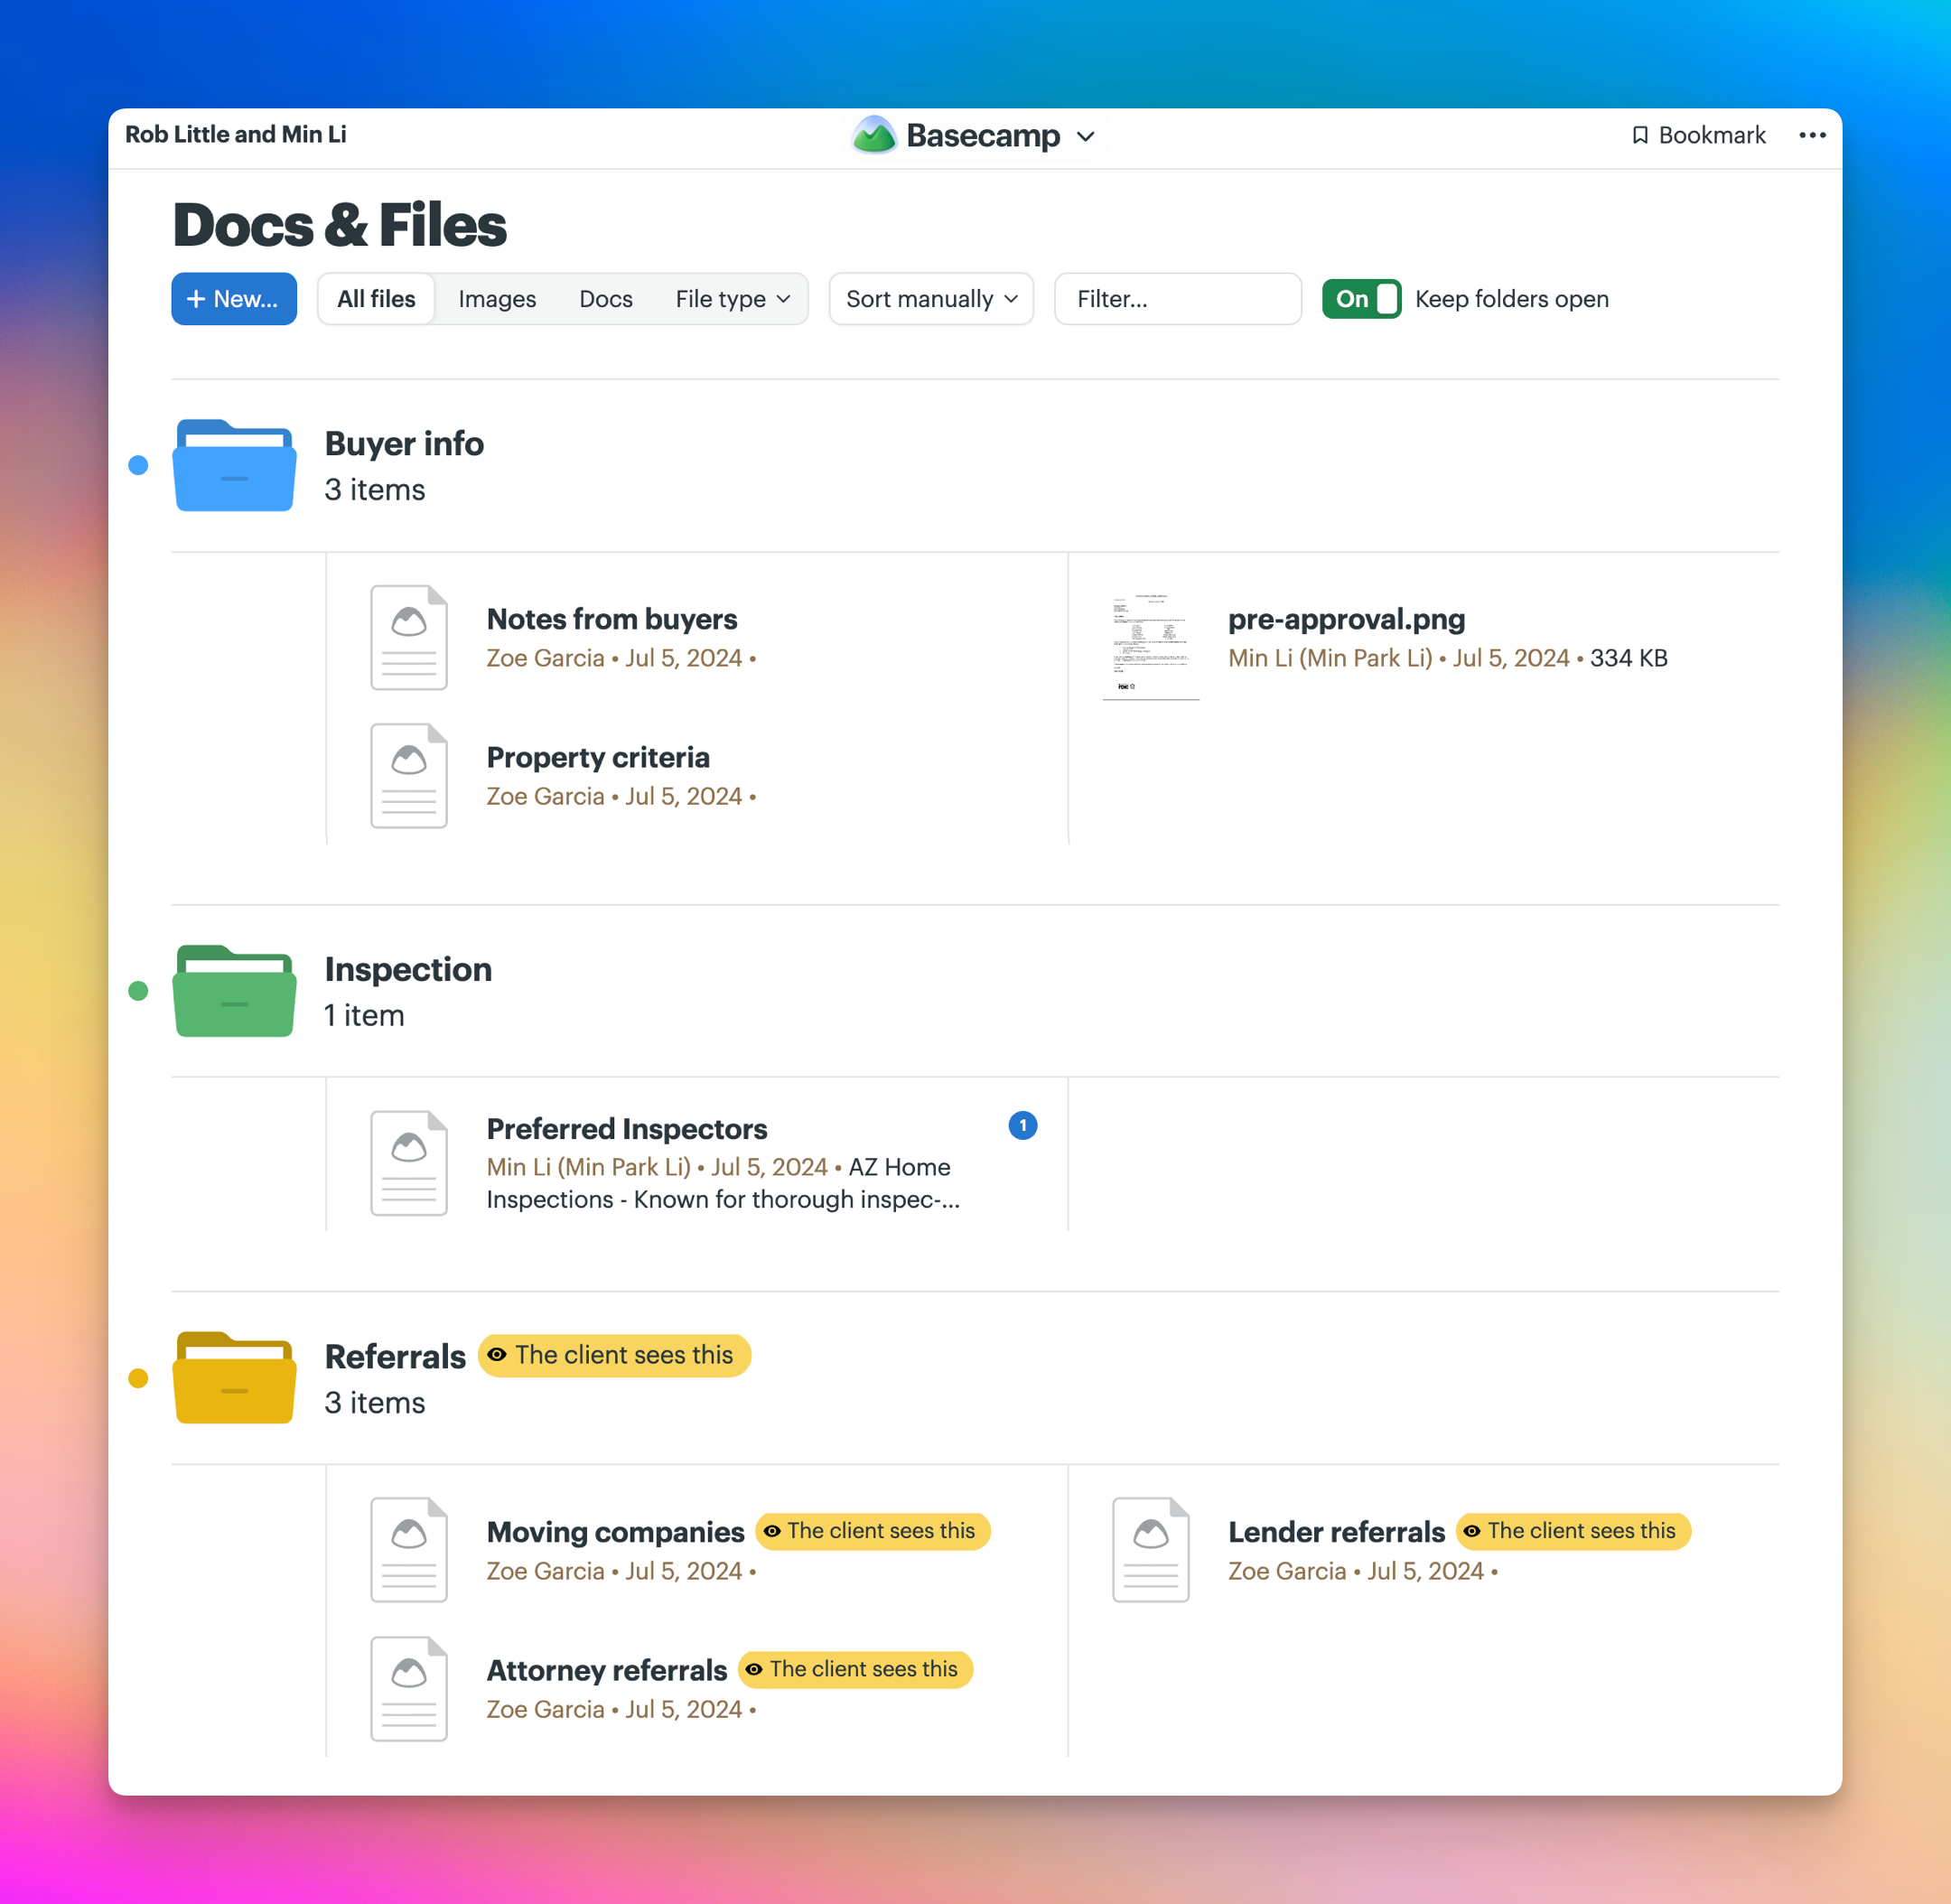Screen dimensions: 1951x1904
Task: Switch to the Images tab
Action: [x=497, y=298]
